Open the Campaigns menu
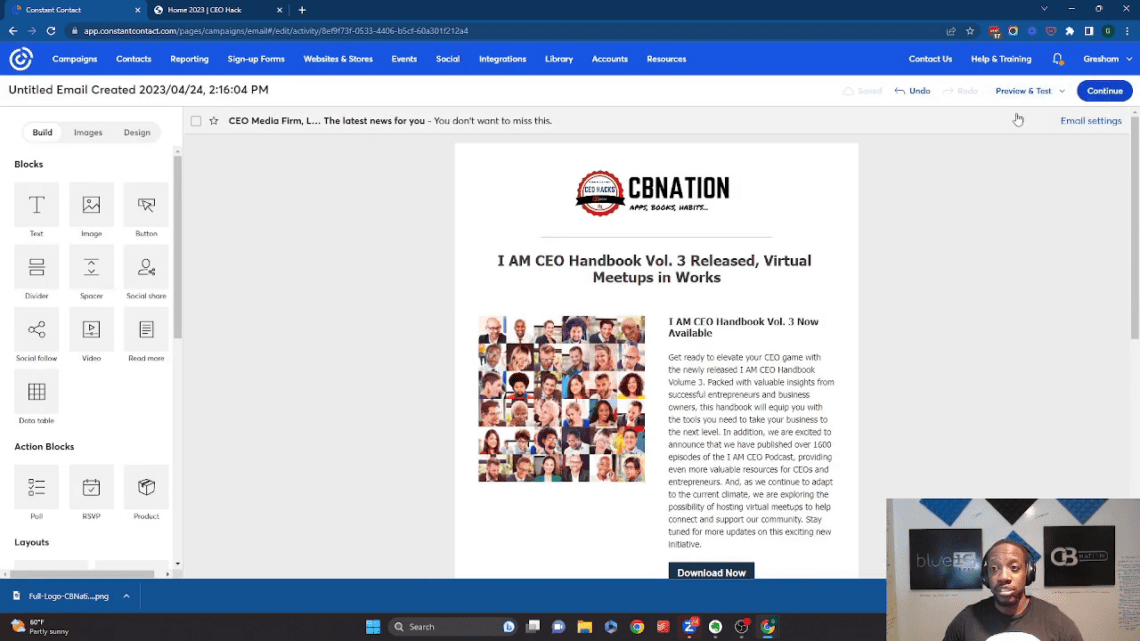Screen dimensions: 1140x641 (74, 58)
